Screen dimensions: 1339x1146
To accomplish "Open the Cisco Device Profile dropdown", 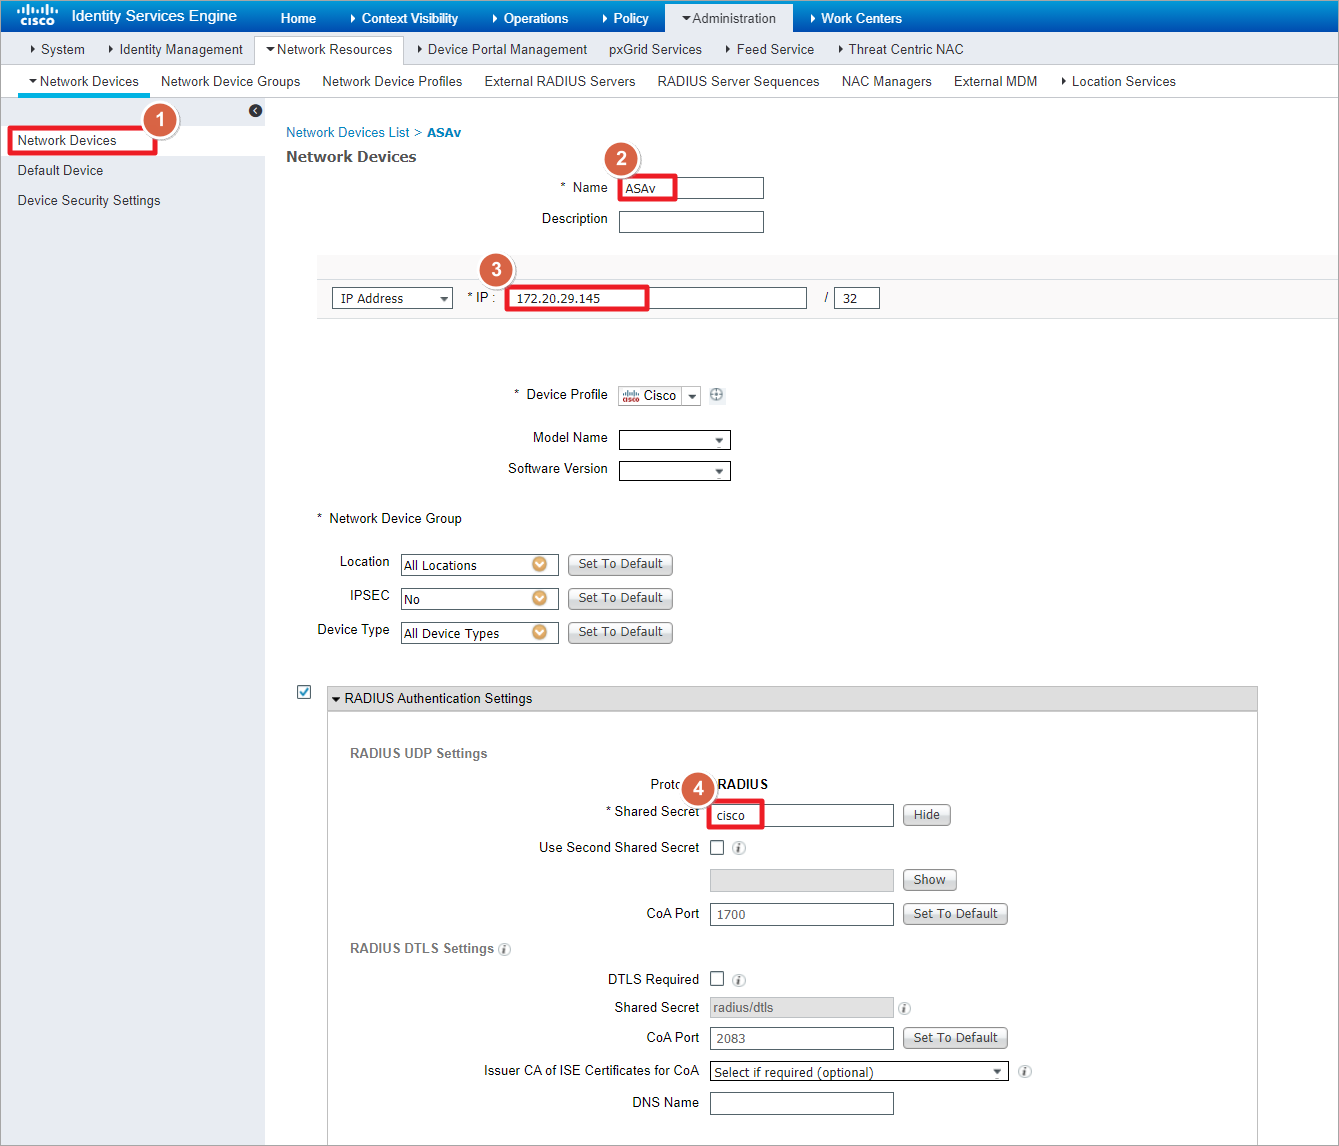I will pos(659,396).
